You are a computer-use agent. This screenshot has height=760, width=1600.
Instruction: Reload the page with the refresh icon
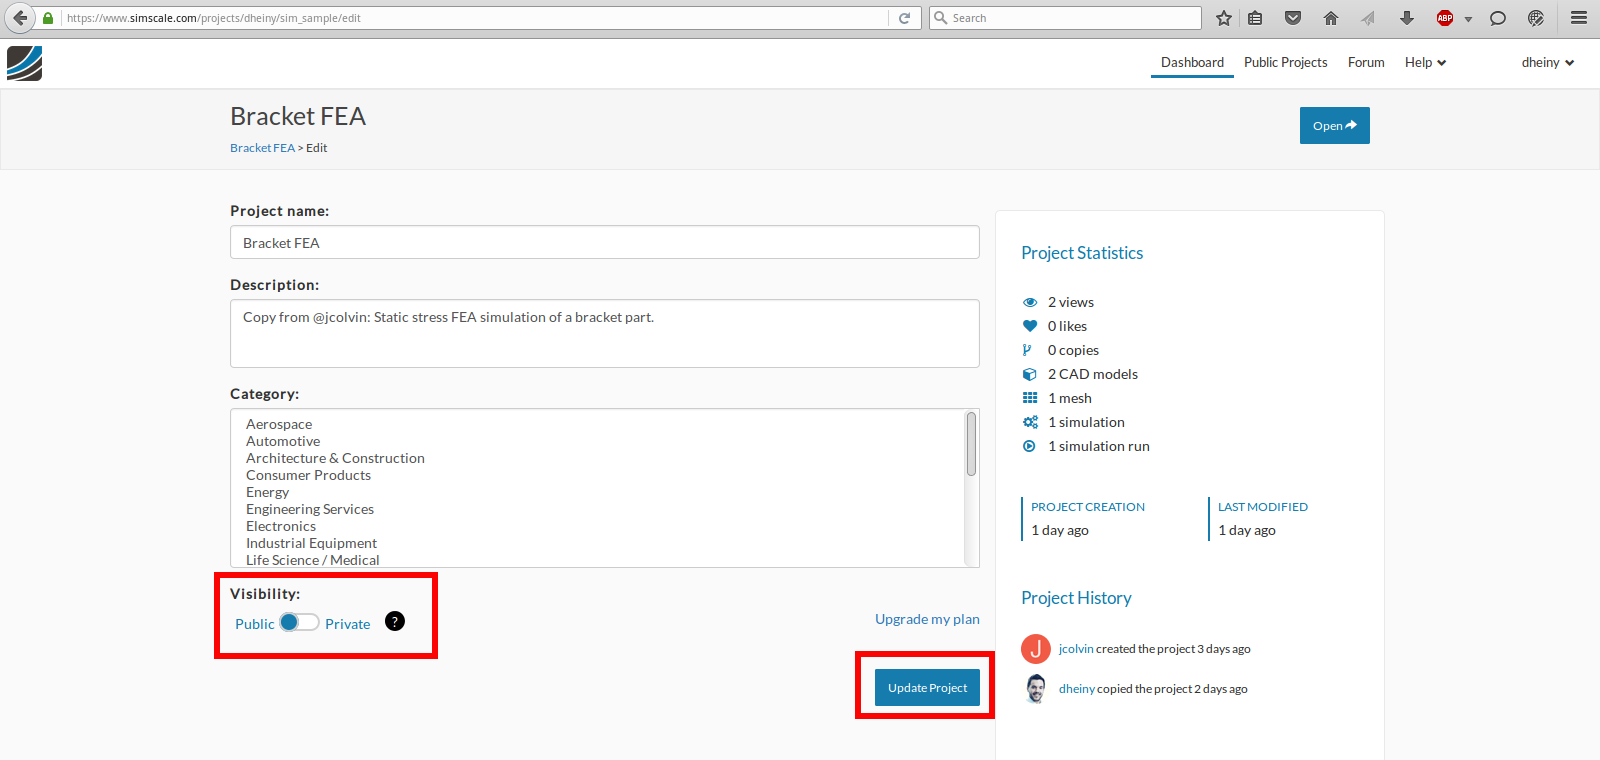pos(904,18)
